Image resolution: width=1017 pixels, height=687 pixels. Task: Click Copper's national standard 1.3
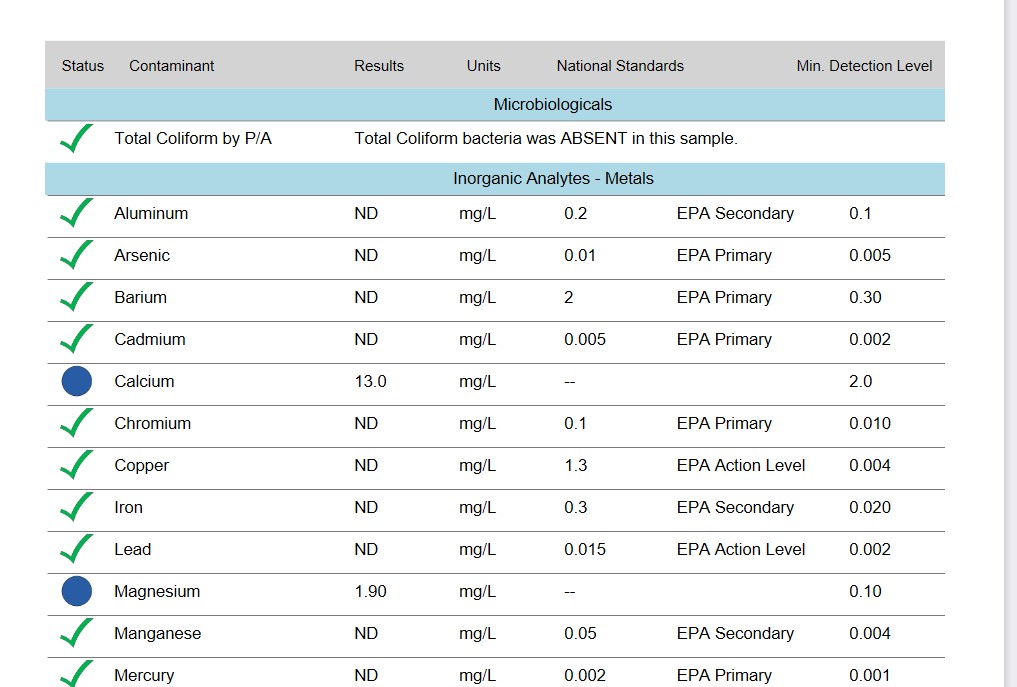pyautogui.click(x=576, y=466)
